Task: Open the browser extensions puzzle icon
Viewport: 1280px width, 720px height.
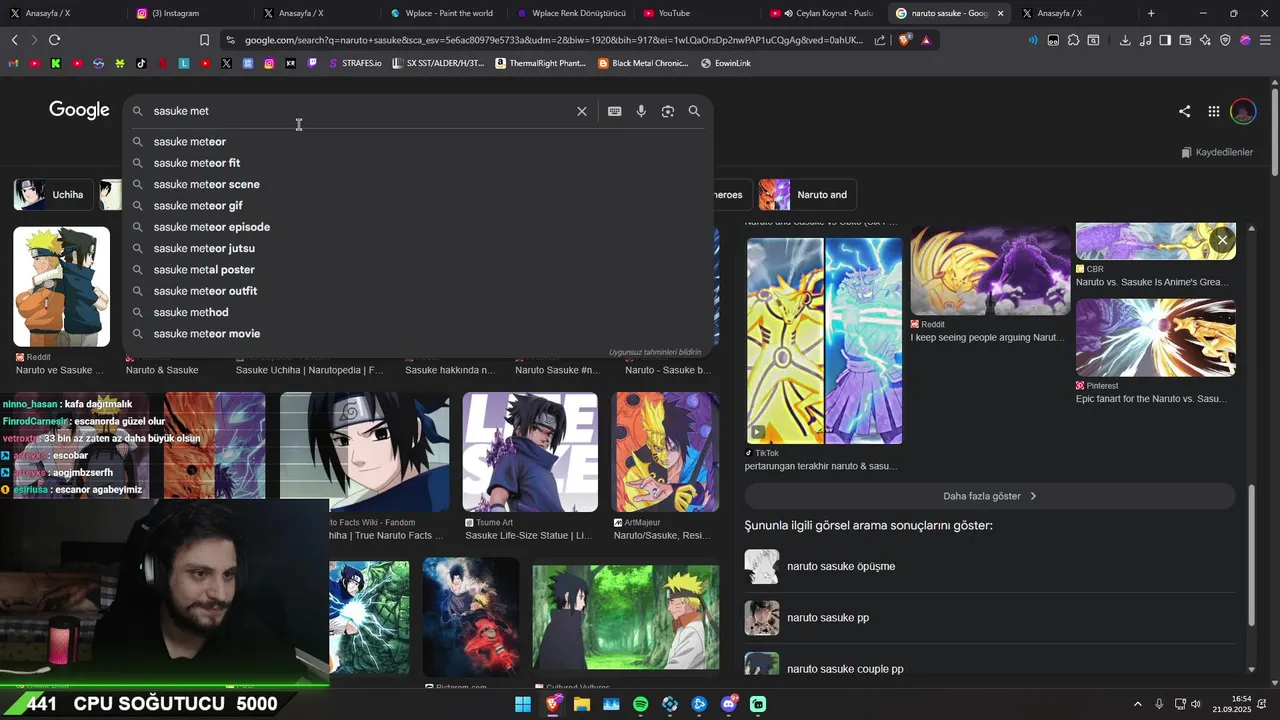Action: pyautogui.click(x=1073, y=40)
